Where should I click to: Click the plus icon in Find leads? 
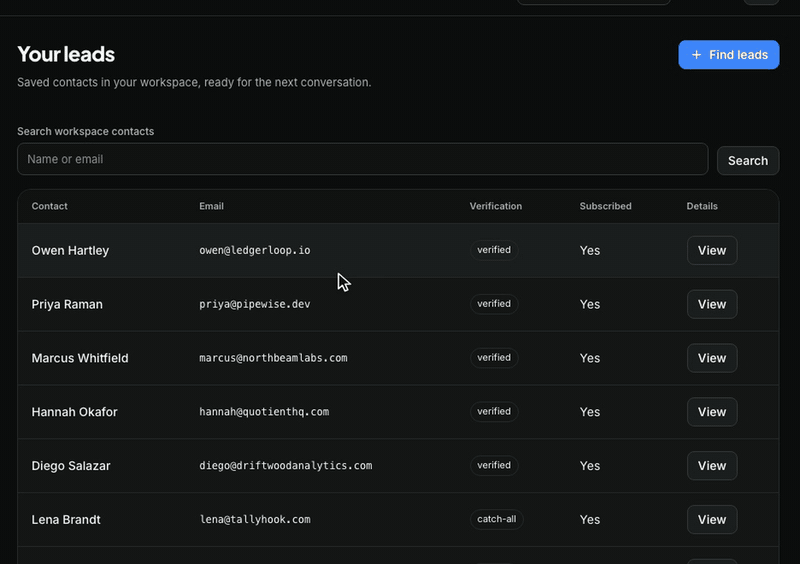coord(696,55)
